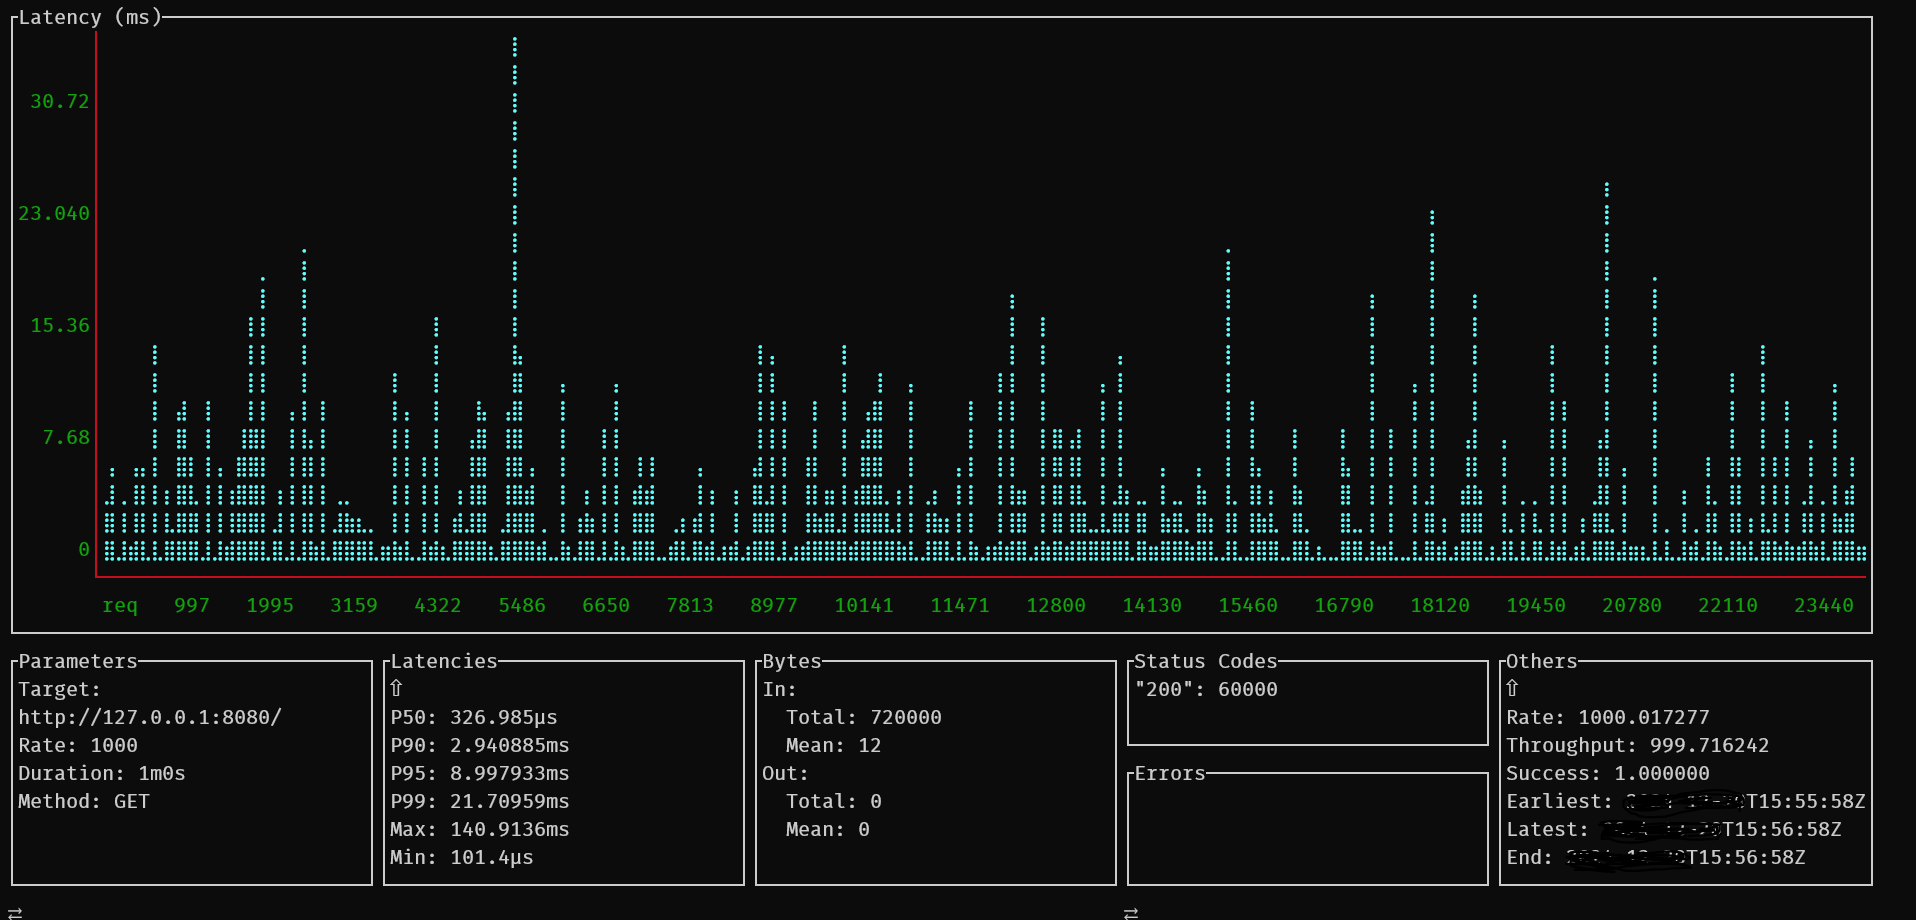Click the Bytes In Mean: 12 value

tap(834, 745)
